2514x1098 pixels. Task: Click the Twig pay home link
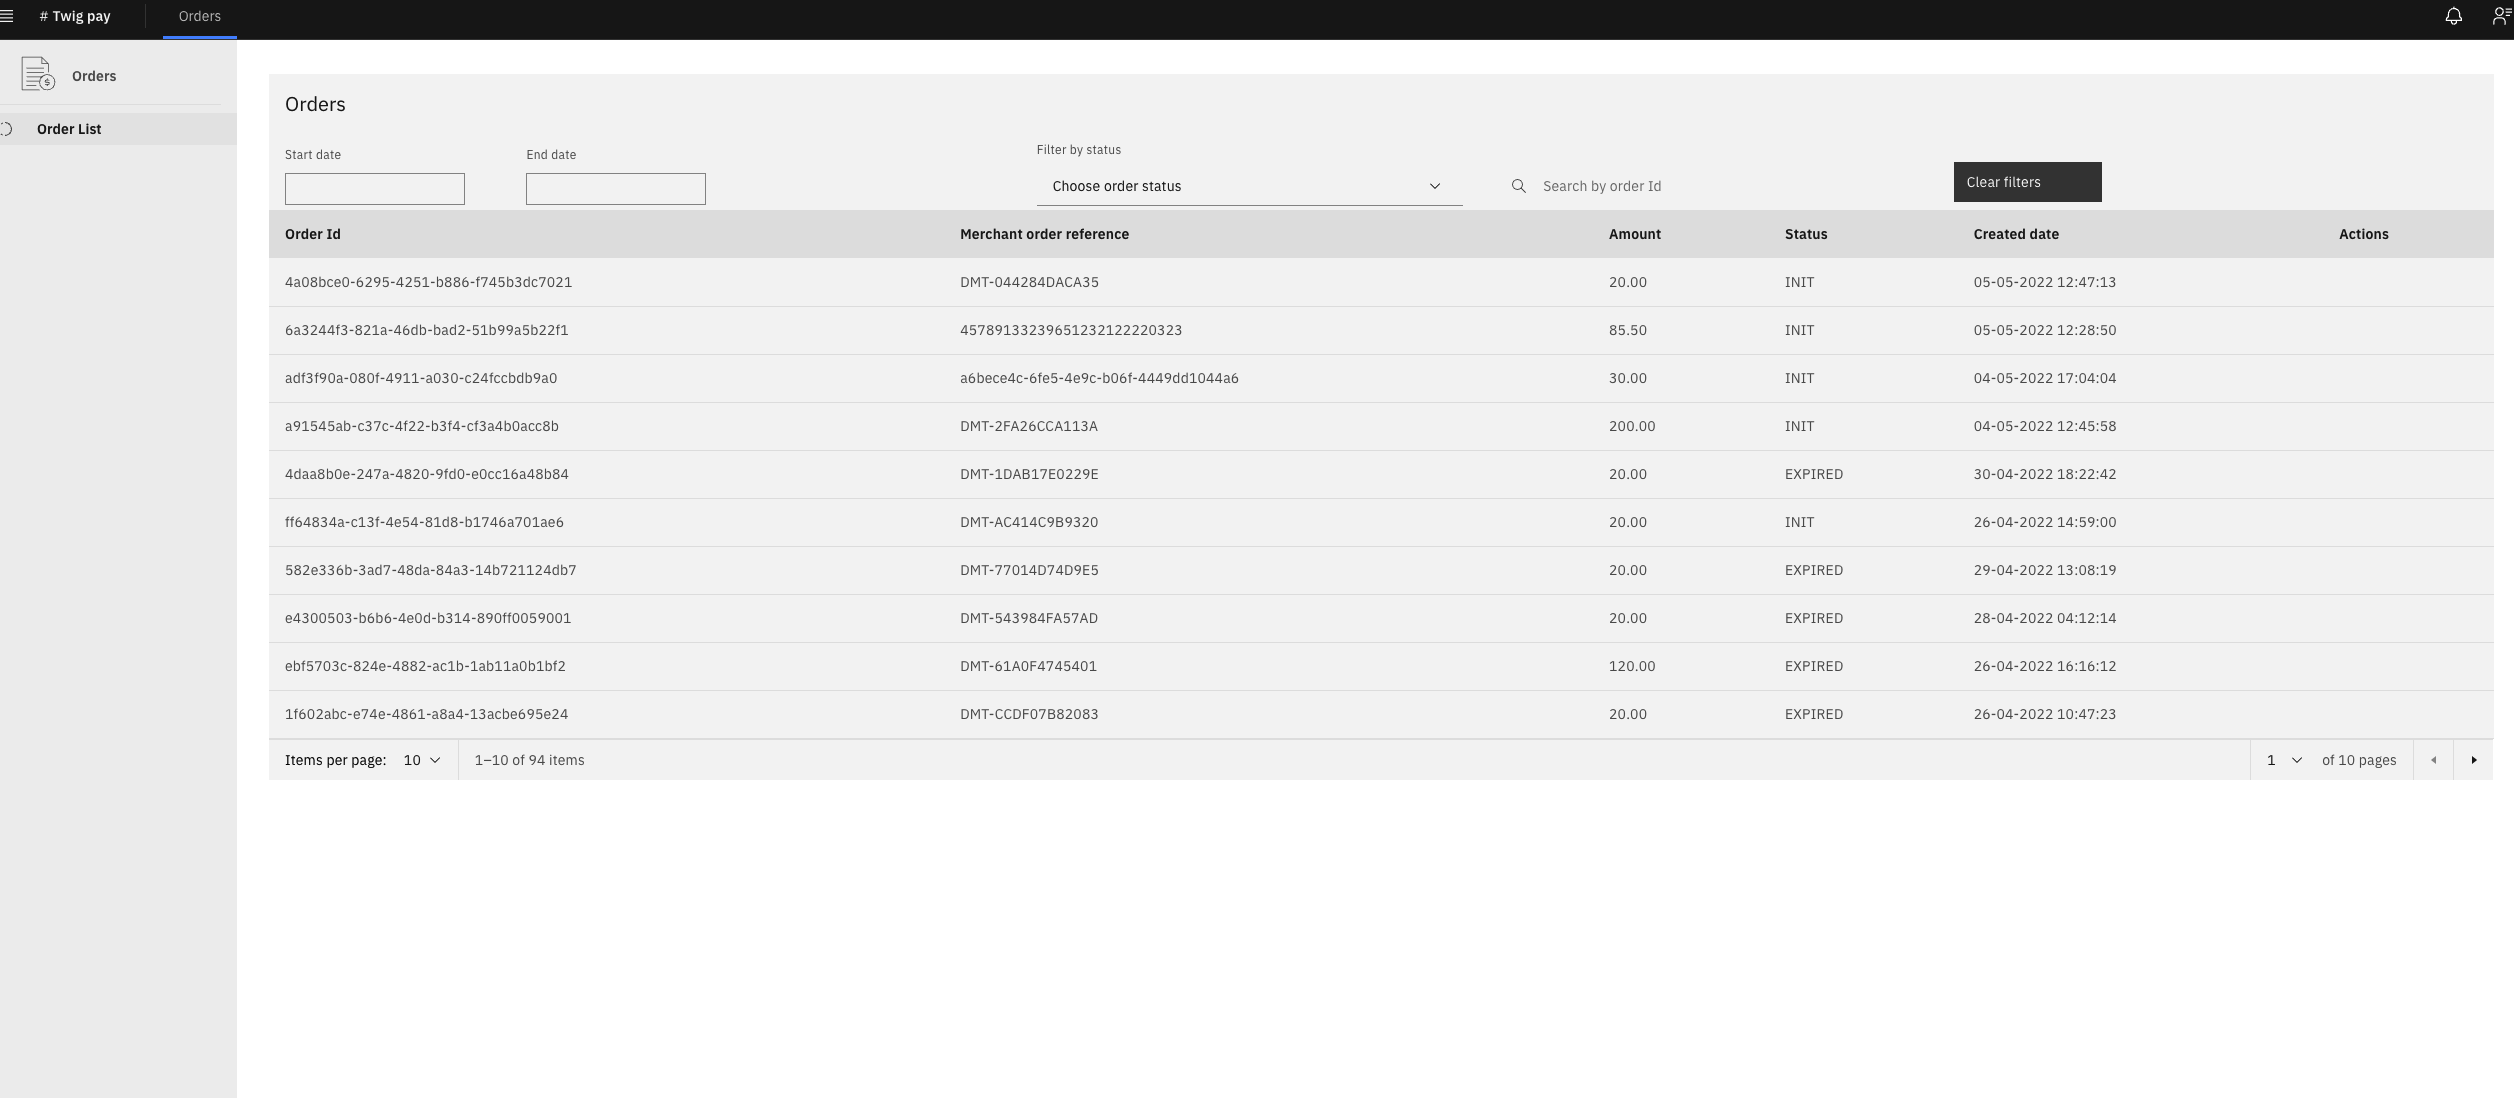click(x=75, y=16)
